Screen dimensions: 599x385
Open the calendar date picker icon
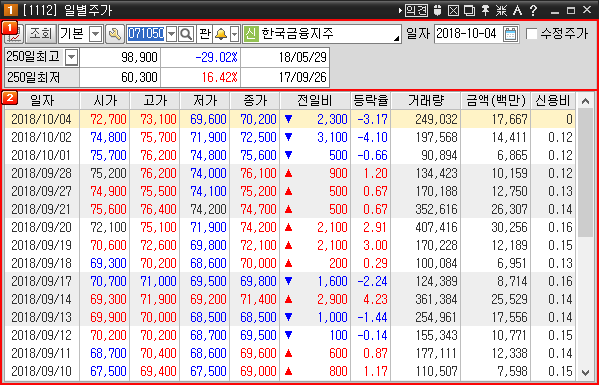(510, 34)
